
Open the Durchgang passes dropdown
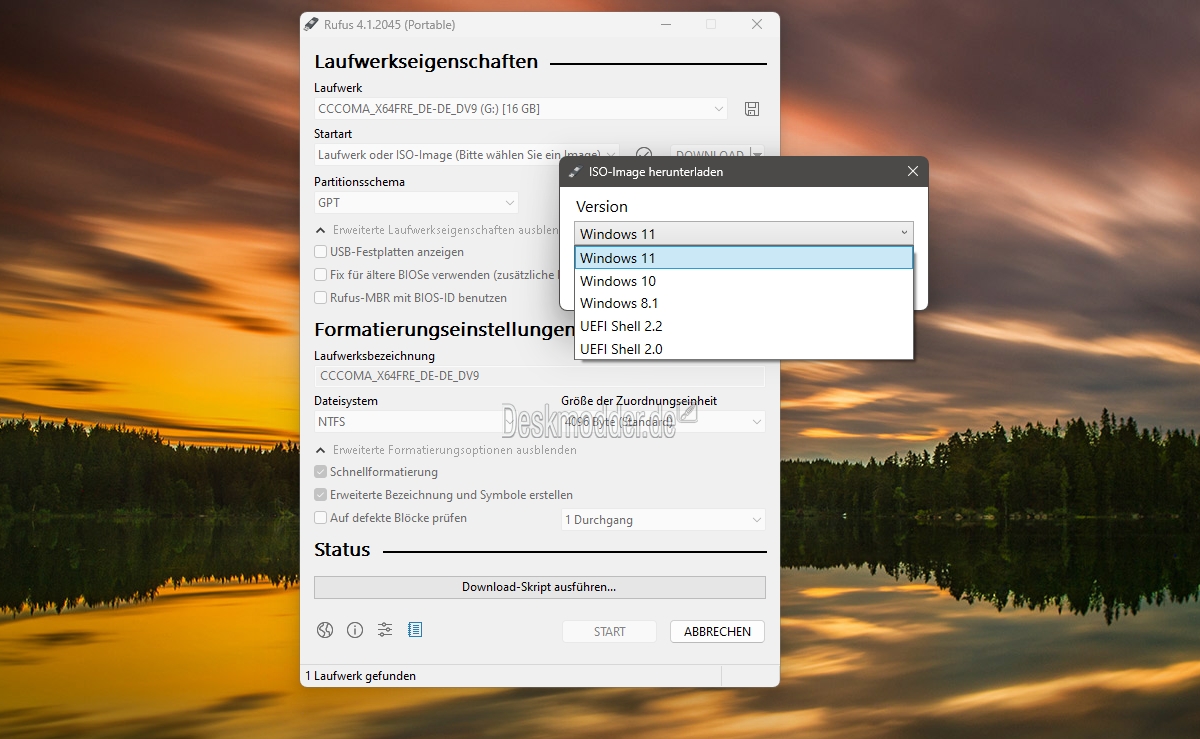[x=663, y=520]
